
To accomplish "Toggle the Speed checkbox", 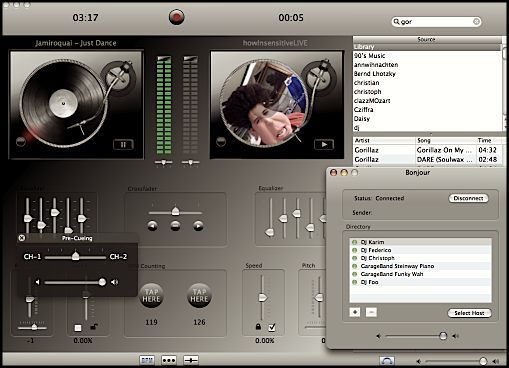I will 272,327.
